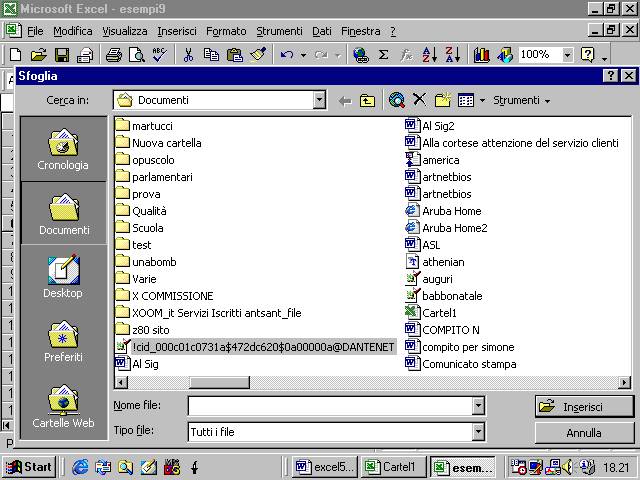Click the Windows Start button
Image resolution: width=640 pixels, height=480 pixels.
tap(29, 467)
